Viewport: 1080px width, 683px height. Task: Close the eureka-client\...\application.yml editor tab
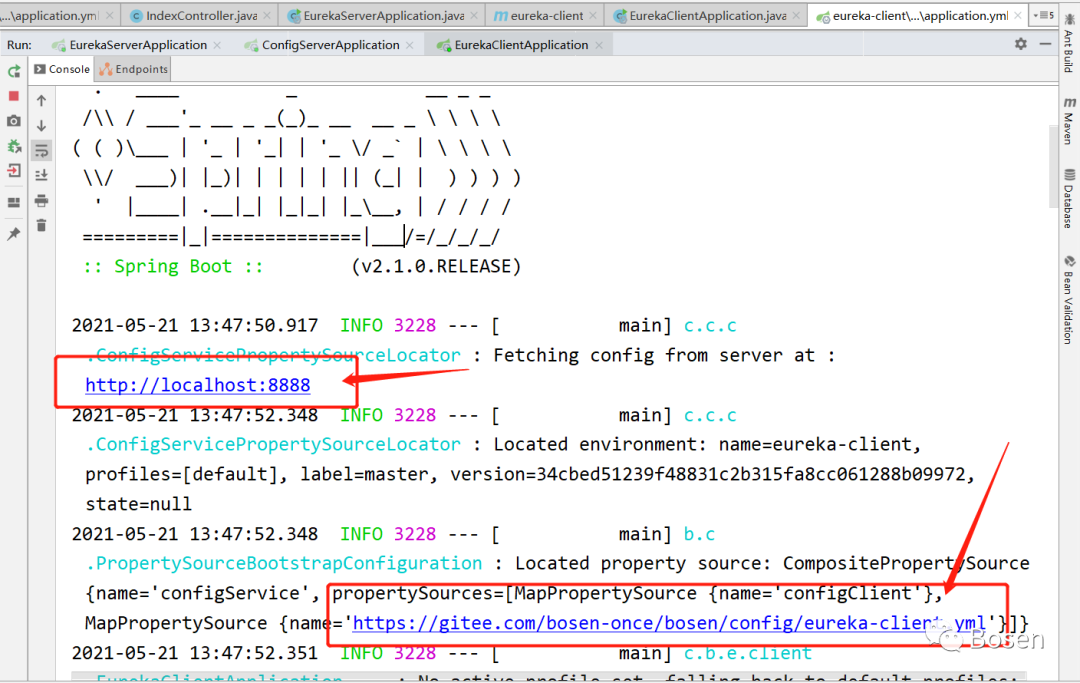[1018, 15]
